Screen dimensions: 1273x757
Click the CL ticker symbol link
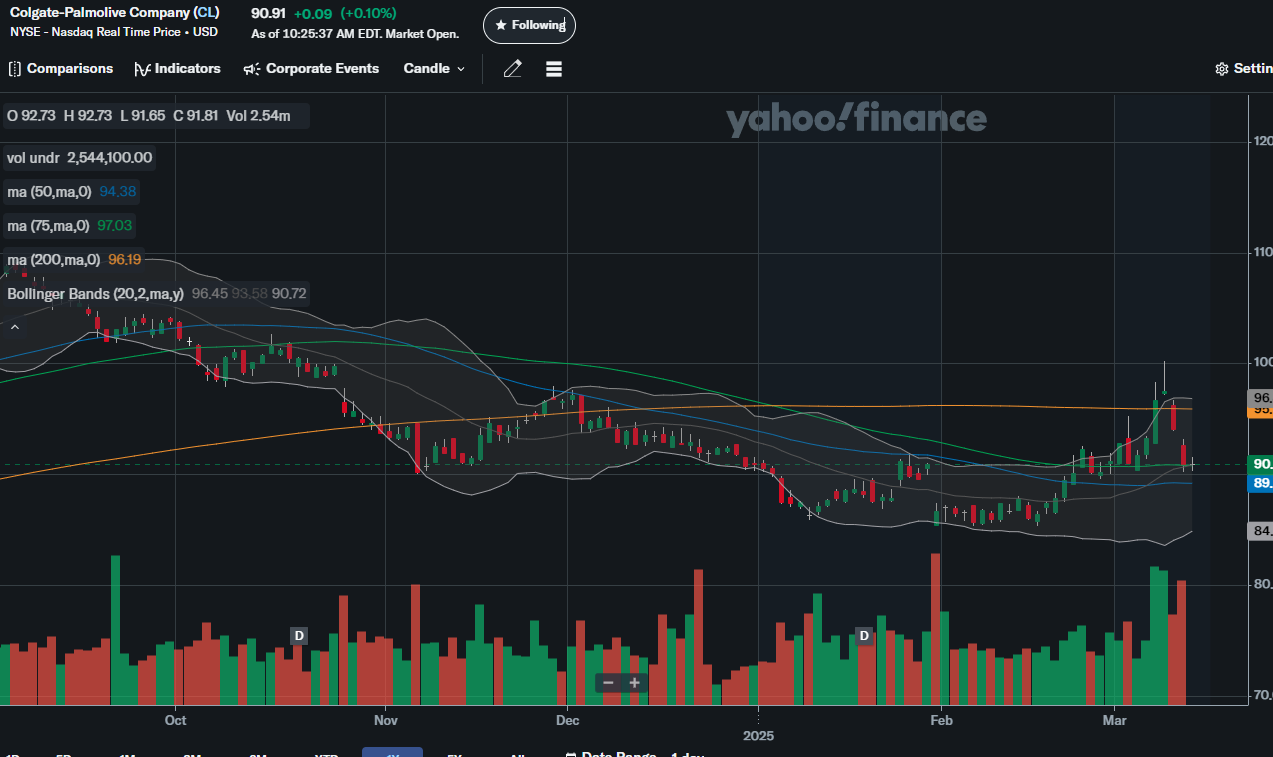click(205, 13)
